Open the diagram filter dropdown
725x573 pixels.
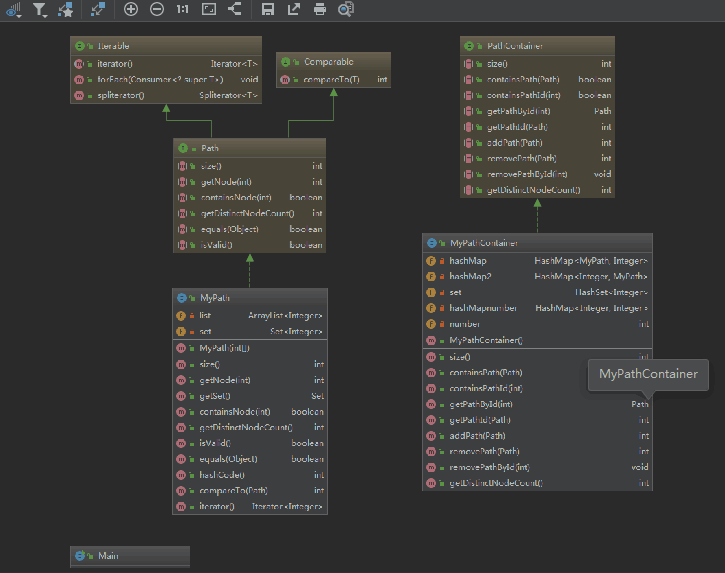40,9
